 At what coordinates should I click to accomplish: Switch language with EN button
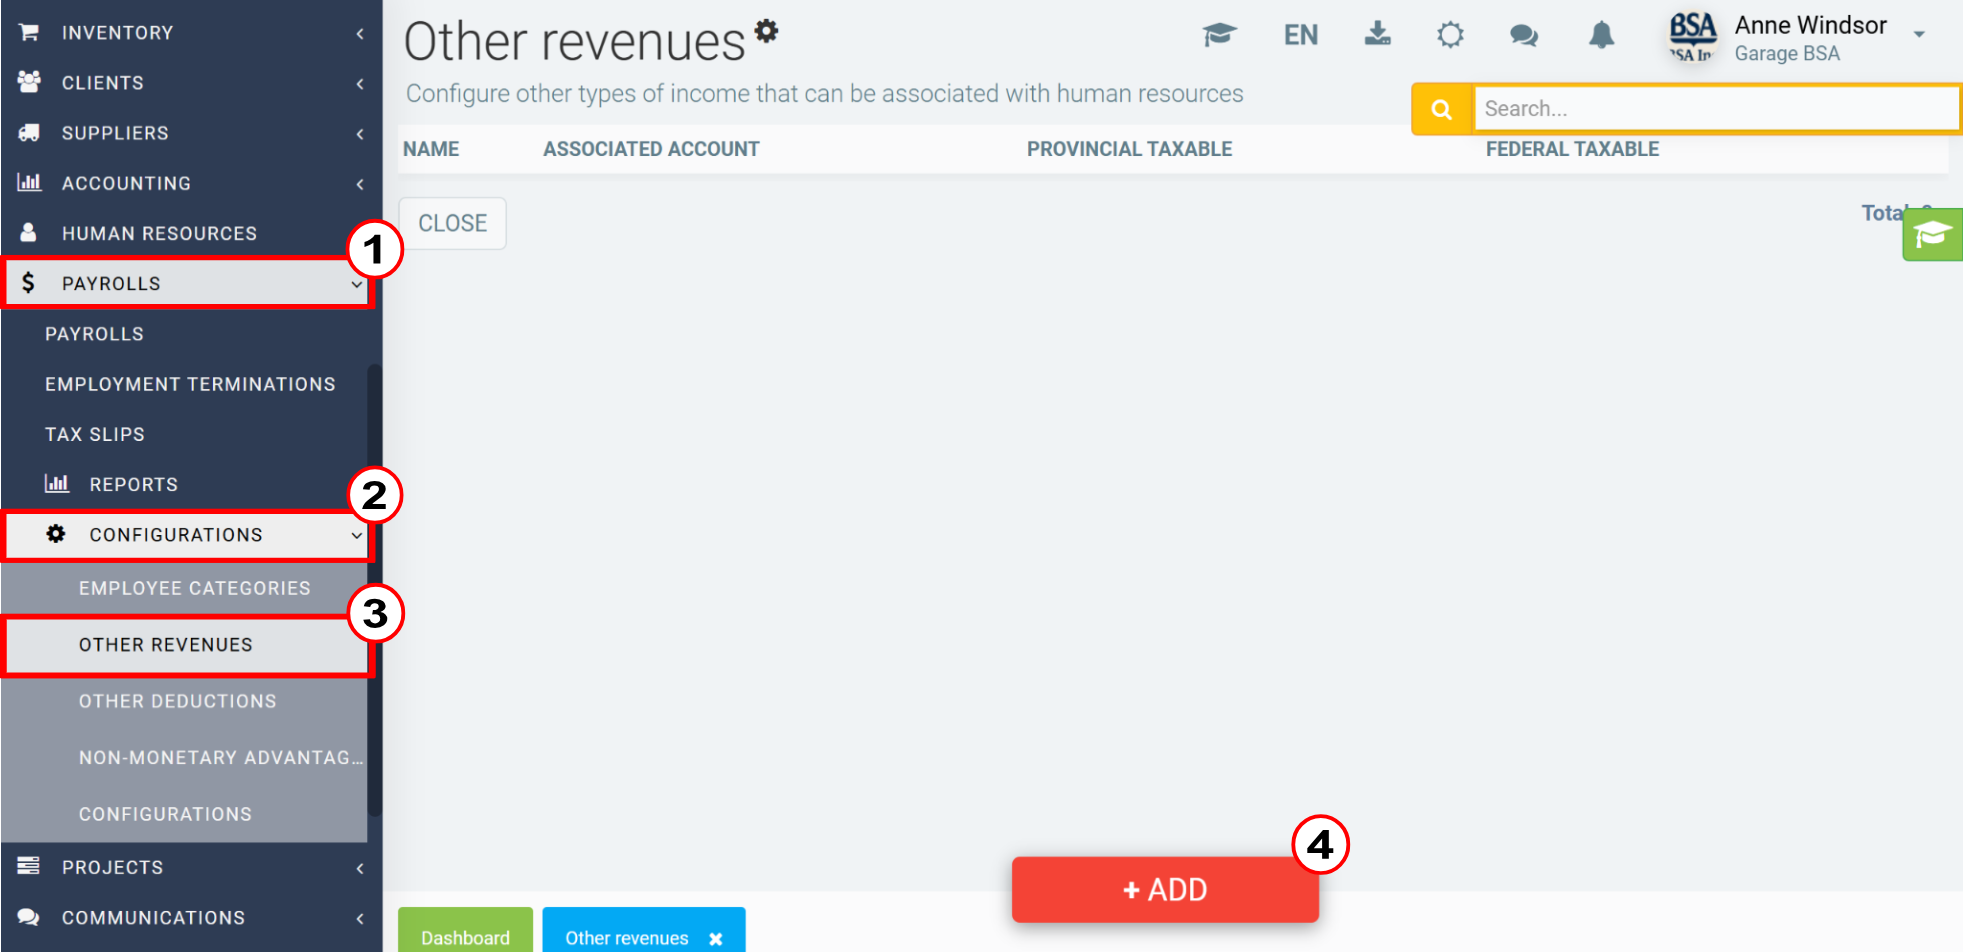click(1300, 35)
